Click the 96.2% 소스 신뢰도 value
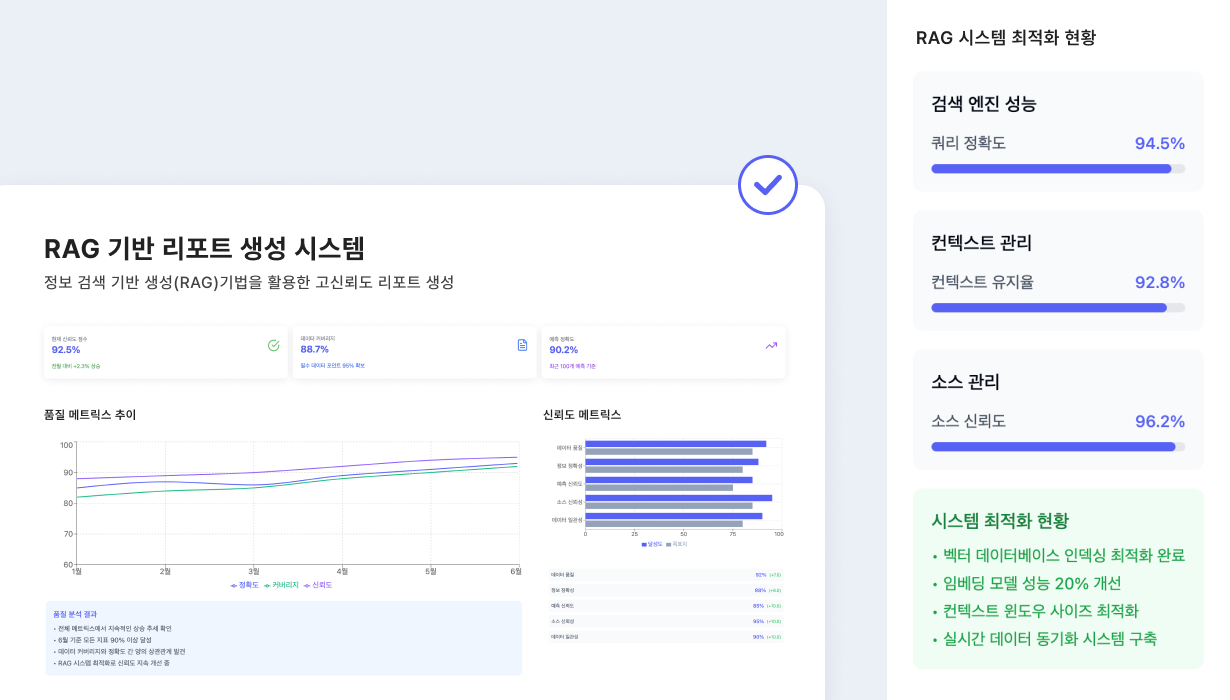The width and height of the screenshot is (1230, 700). click(x=1160, y=421)
